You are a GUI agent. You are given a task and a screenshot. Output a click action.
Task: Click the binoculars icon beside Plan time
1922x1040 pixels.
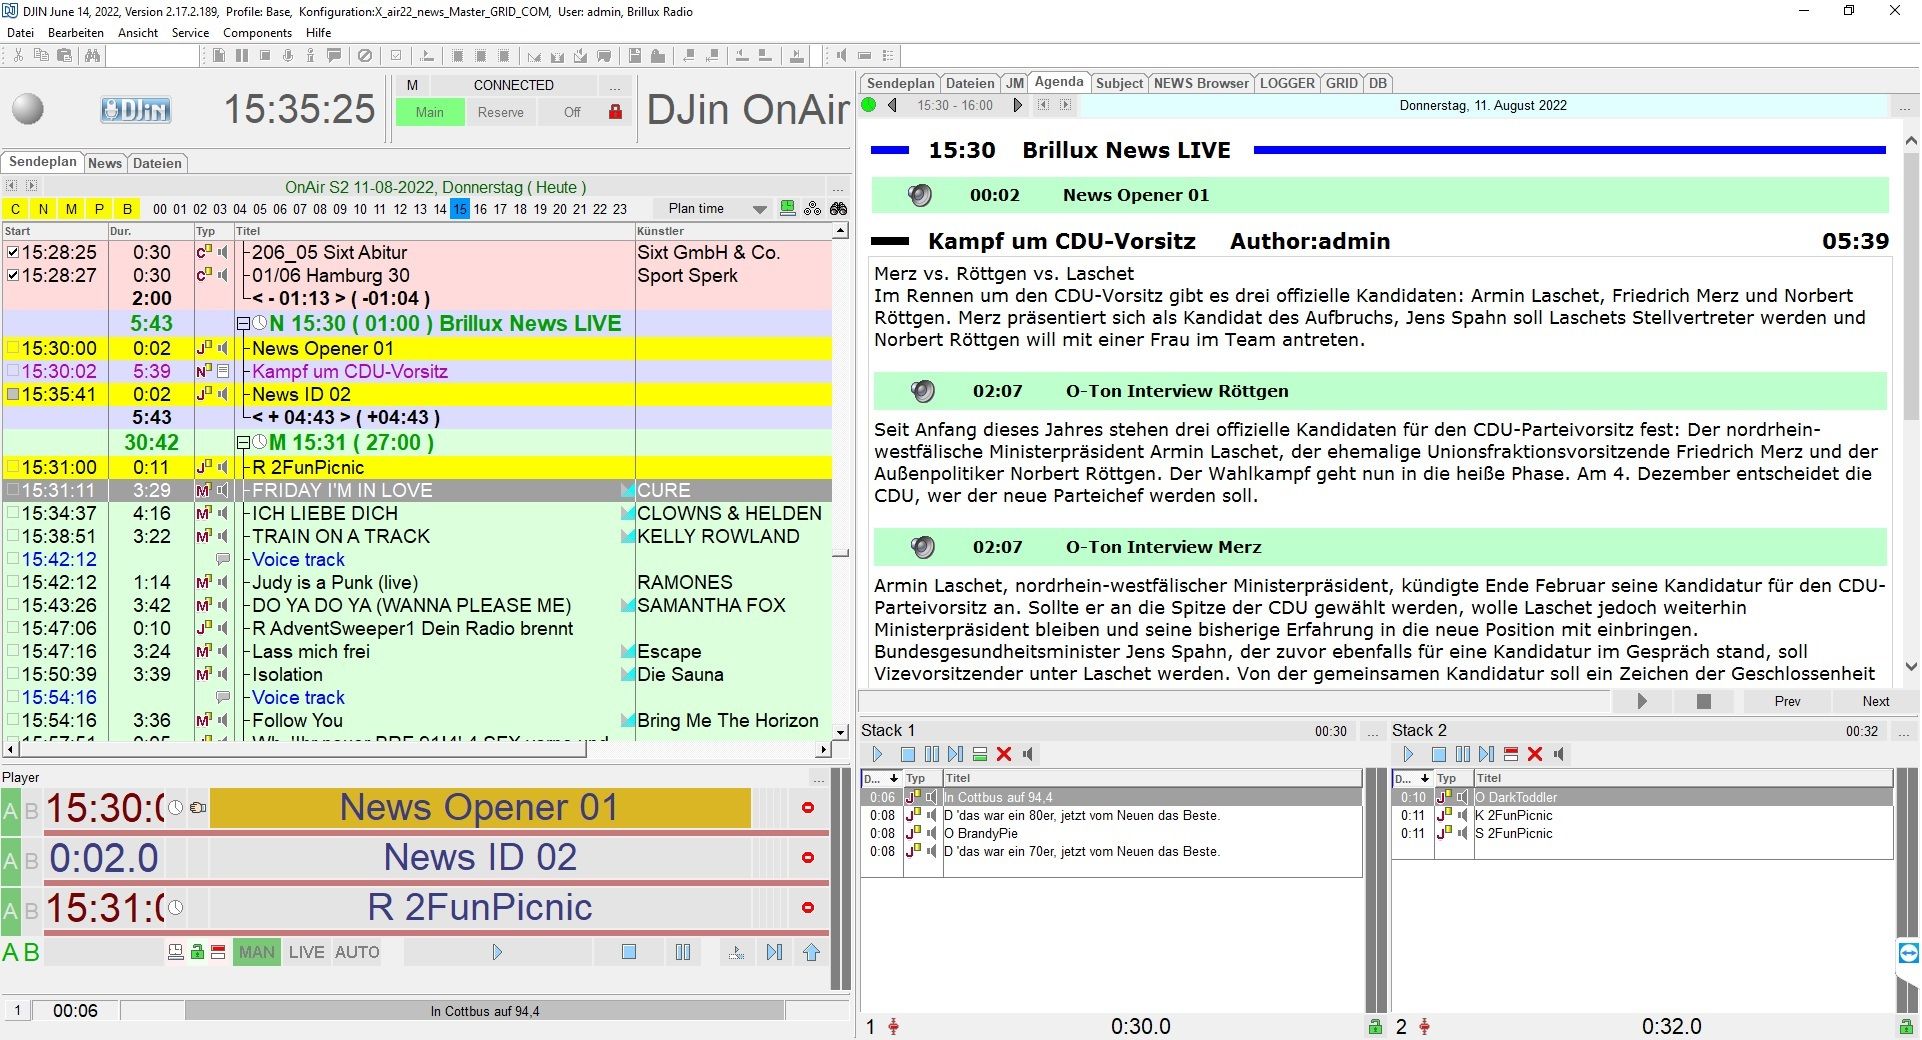pos(838,208)
